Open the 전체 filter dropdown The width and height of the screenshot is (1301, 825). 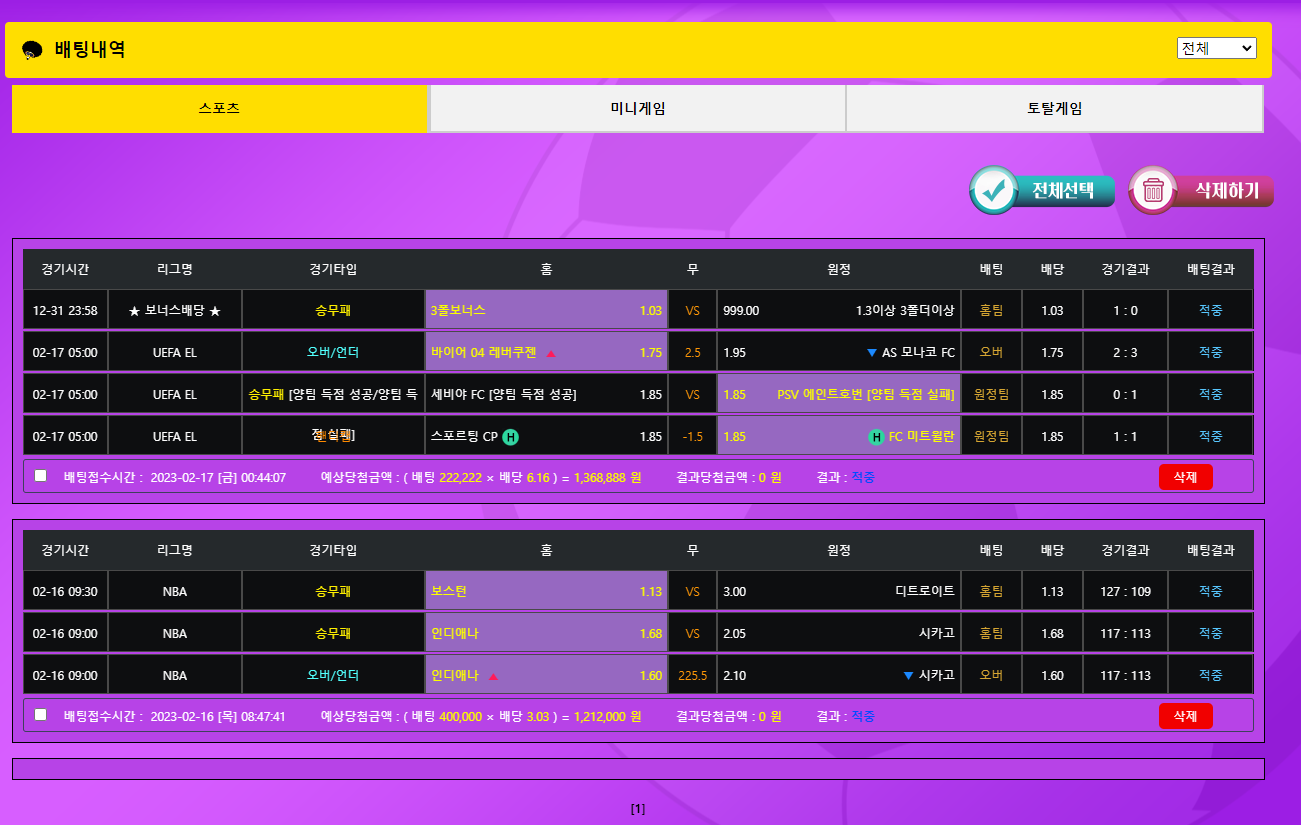tap(1216, 48)
